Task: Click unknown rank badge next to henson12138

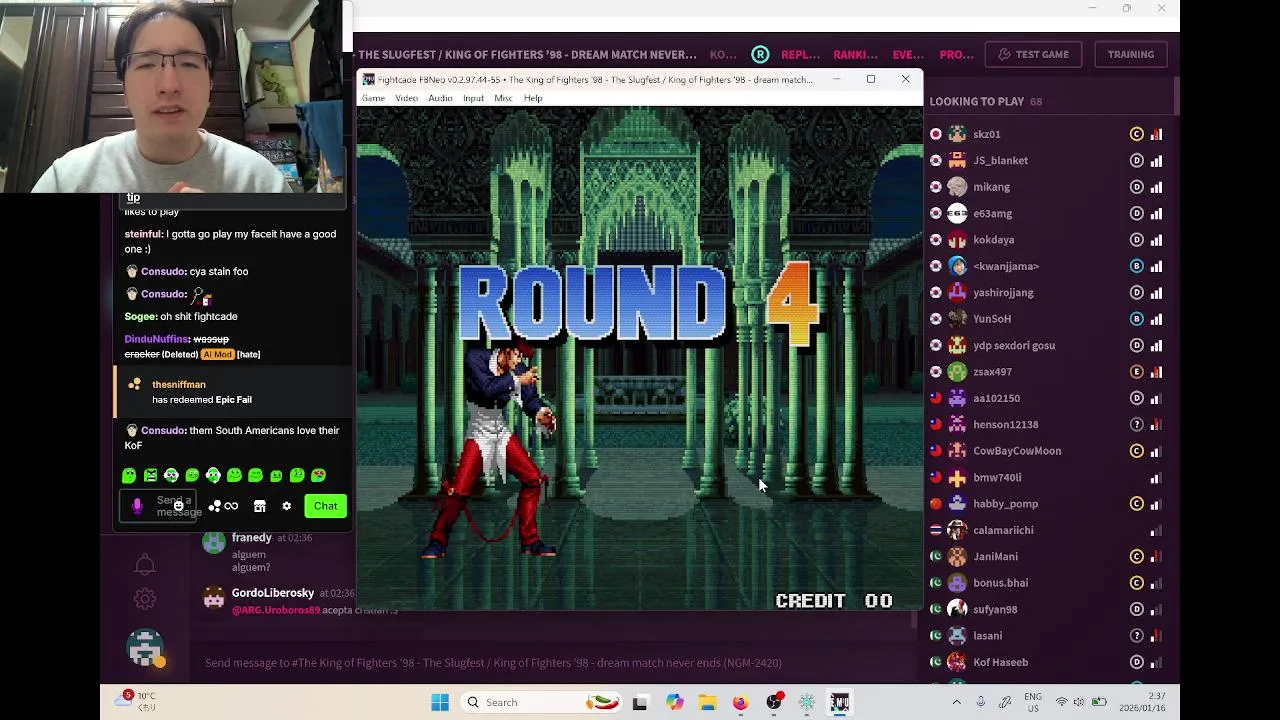Action: (x=1136, y=424)
